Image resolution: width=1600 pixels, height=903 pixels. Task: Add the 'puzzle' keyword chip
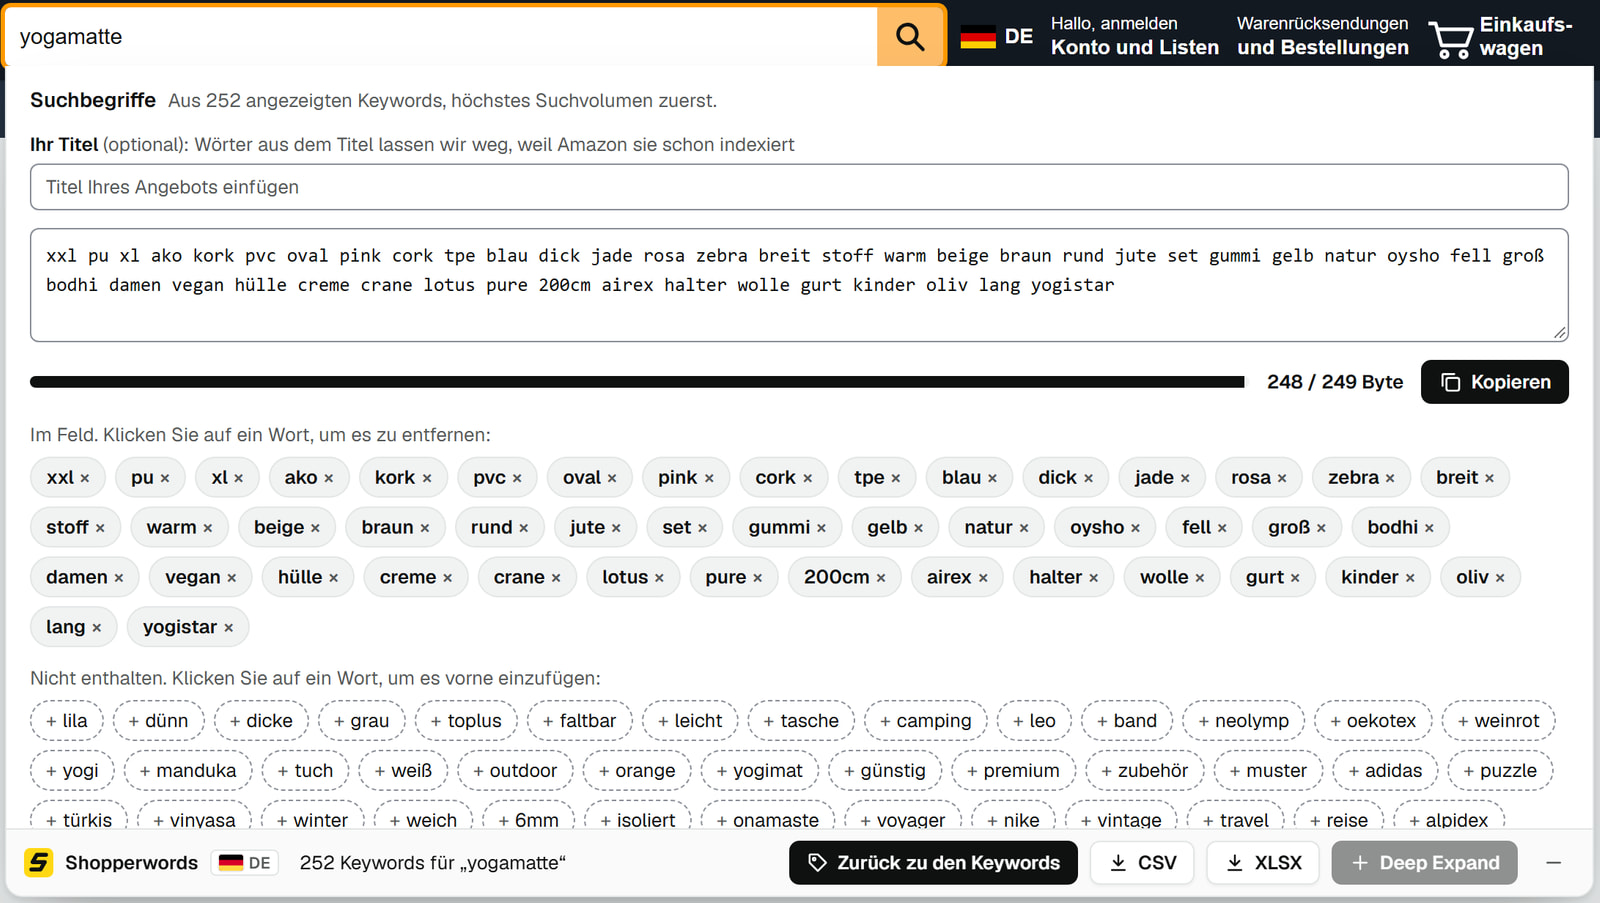point(1500,771)
